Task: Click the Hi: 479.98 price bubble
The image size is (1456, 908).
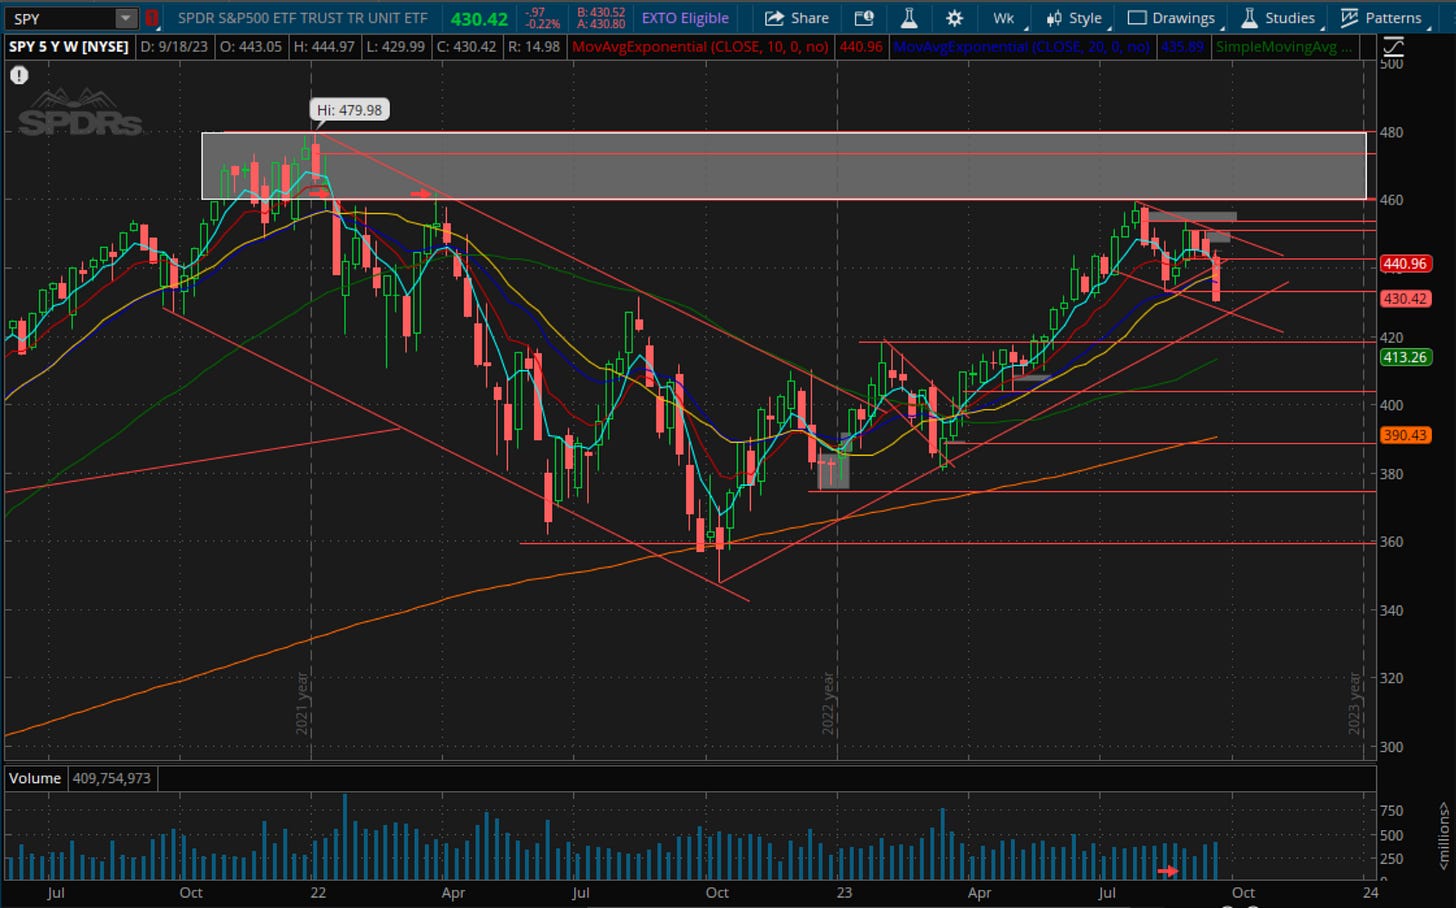Action: 349,110
